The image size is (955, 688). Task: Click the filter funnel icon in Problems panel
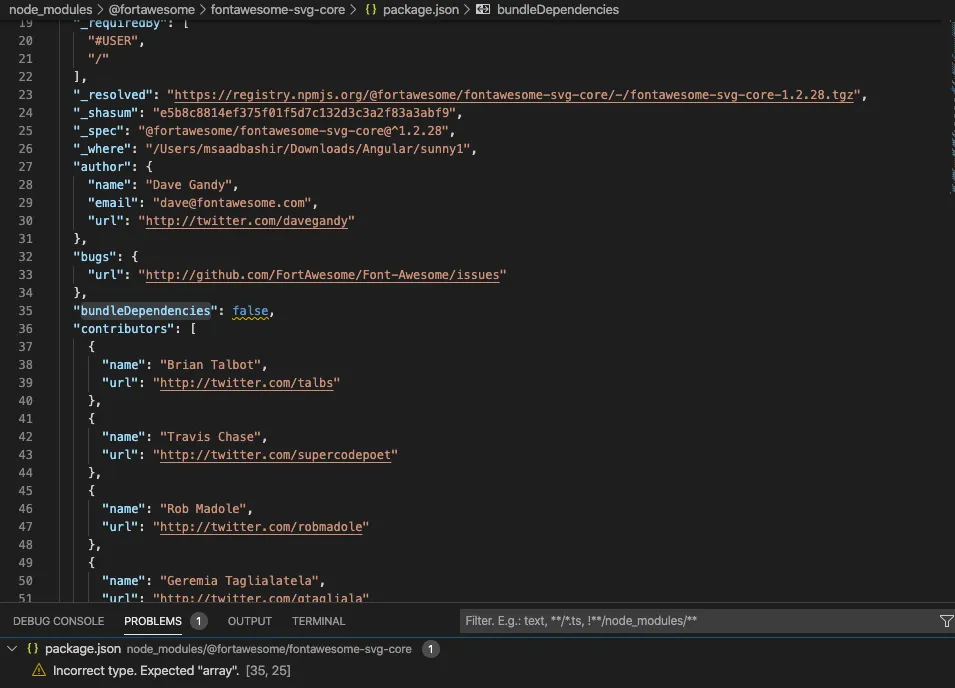tap(946, 621)
